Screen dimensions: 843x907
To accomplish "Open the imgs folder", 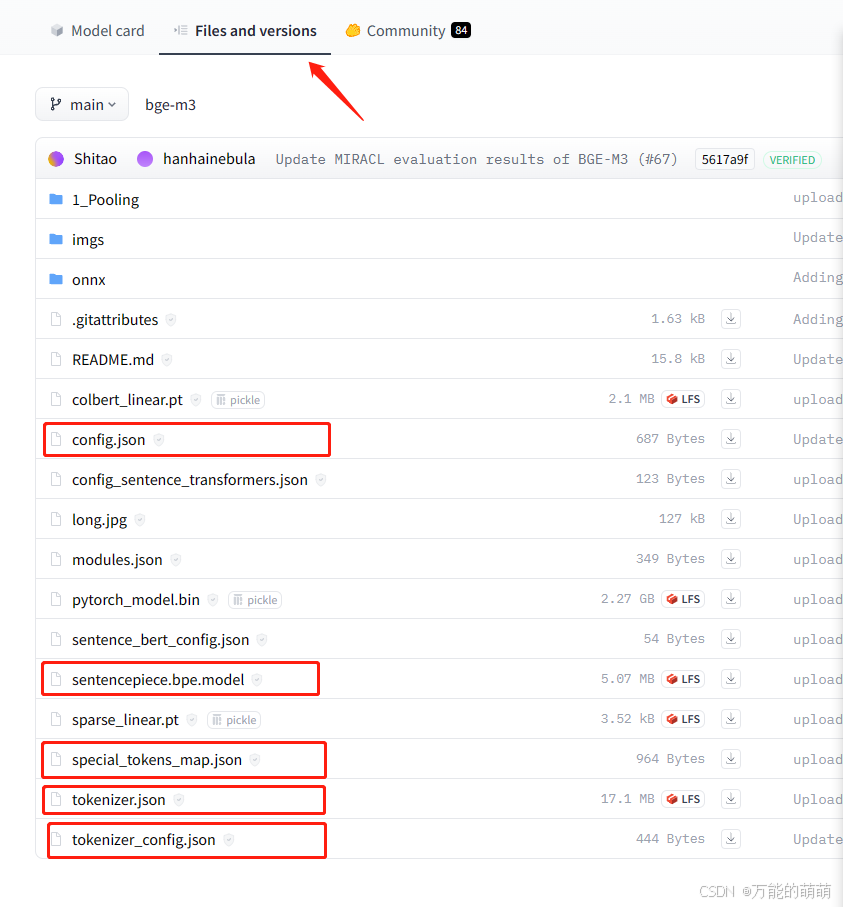I will pos(88,239).
